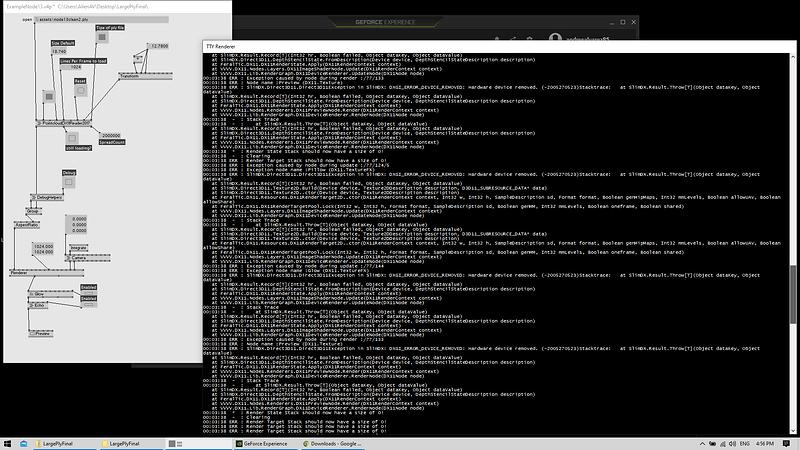The height and width of the screenshot is (450, 800).
Task: Click the Size Default label
Action: 63,43
